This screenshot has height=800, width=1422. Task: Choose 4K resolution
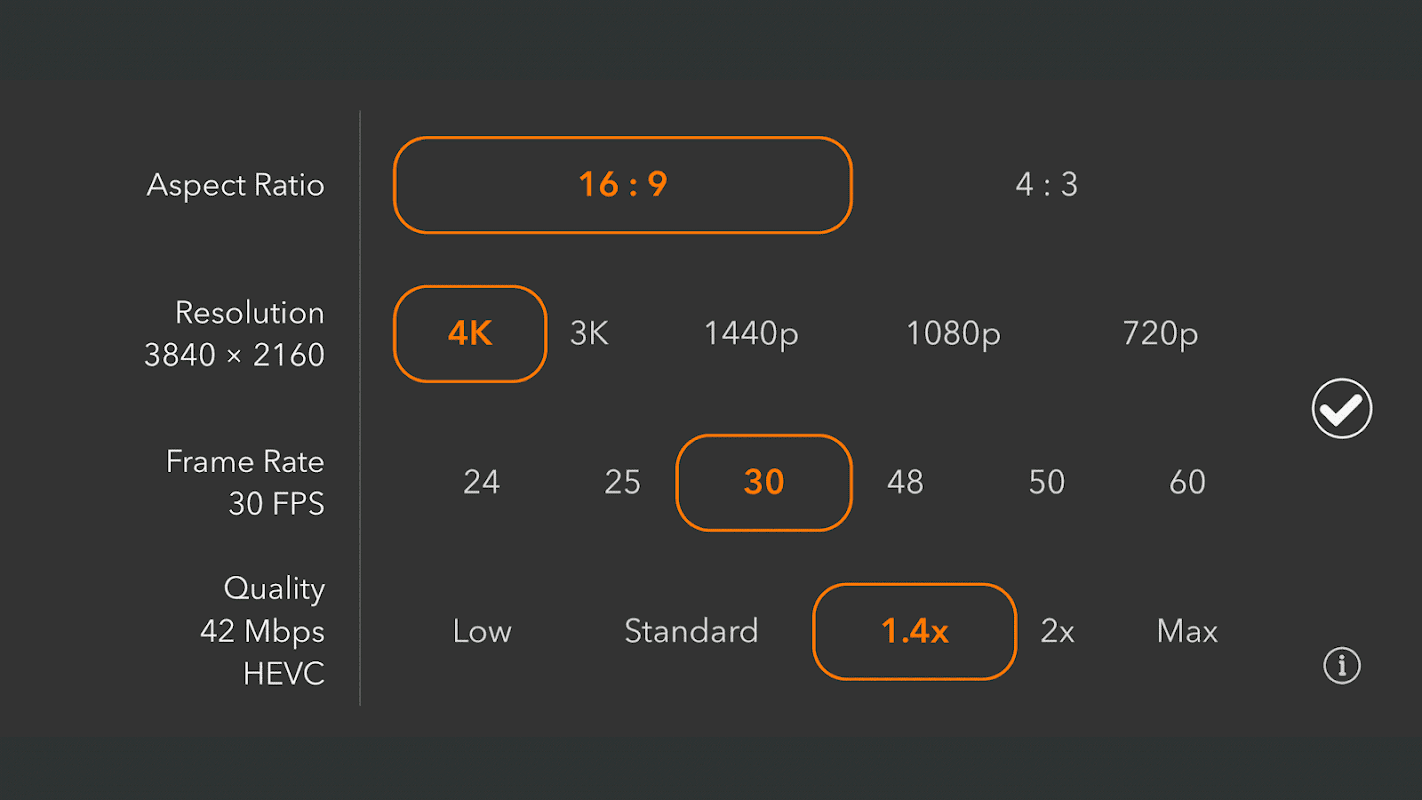pyautogui.click(x=470, y=334)
